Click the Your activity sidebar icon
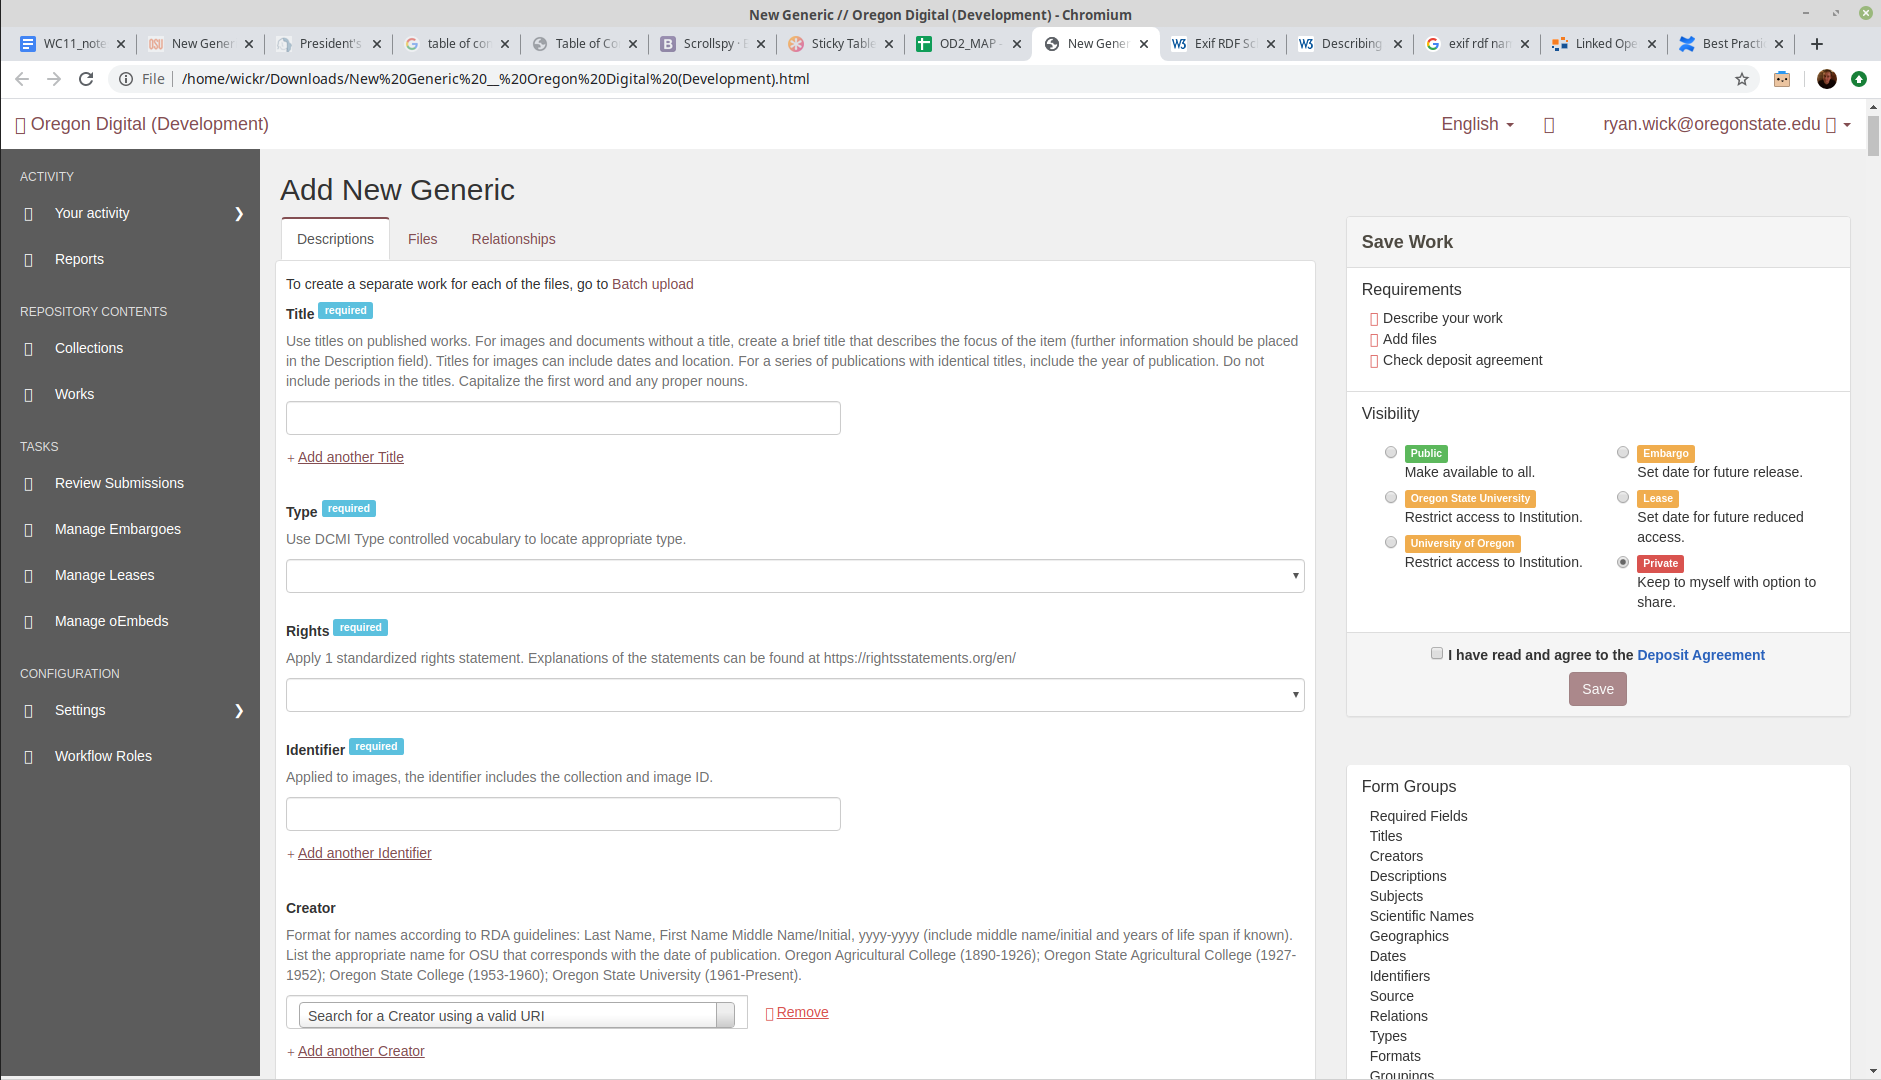The image size is (1881, 1080). point(29,214)
